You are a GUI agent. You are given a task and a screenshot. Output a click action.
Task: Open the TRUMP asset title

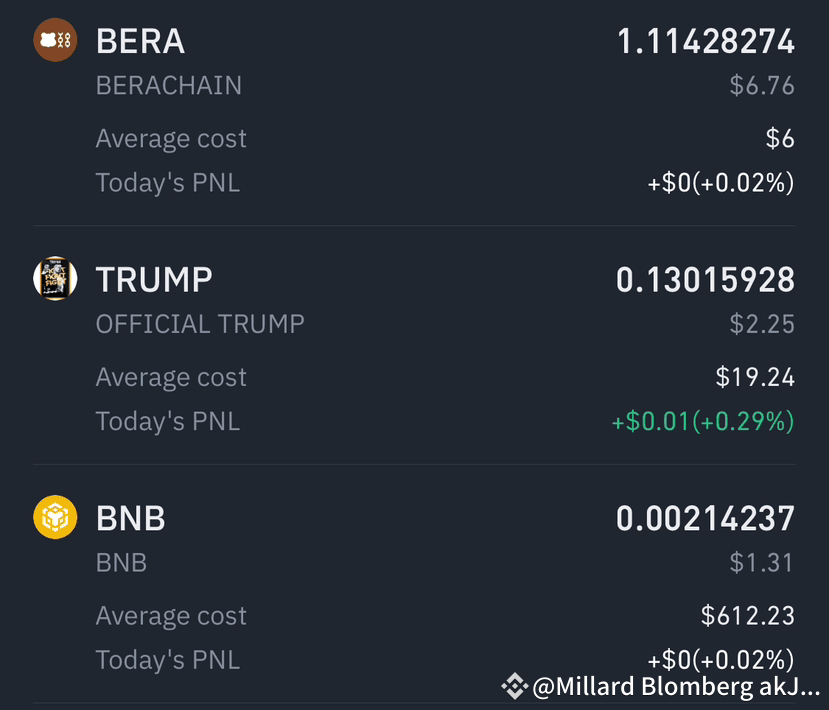tap(154, 280)
